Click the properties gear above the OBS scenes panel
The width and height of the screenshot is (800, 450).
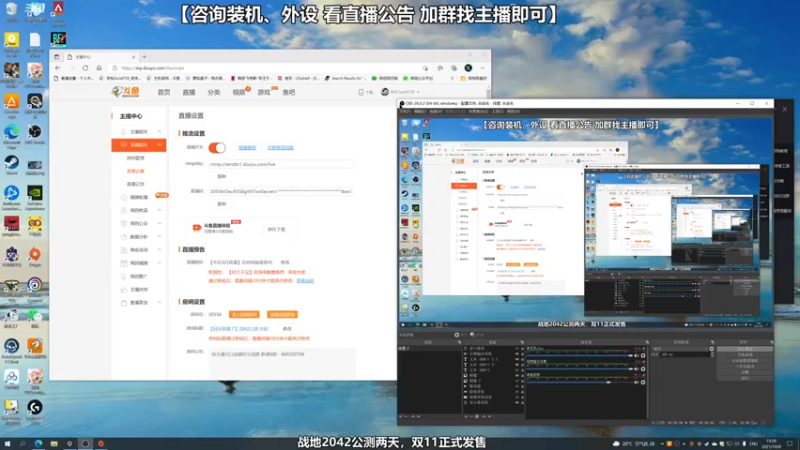457,335
